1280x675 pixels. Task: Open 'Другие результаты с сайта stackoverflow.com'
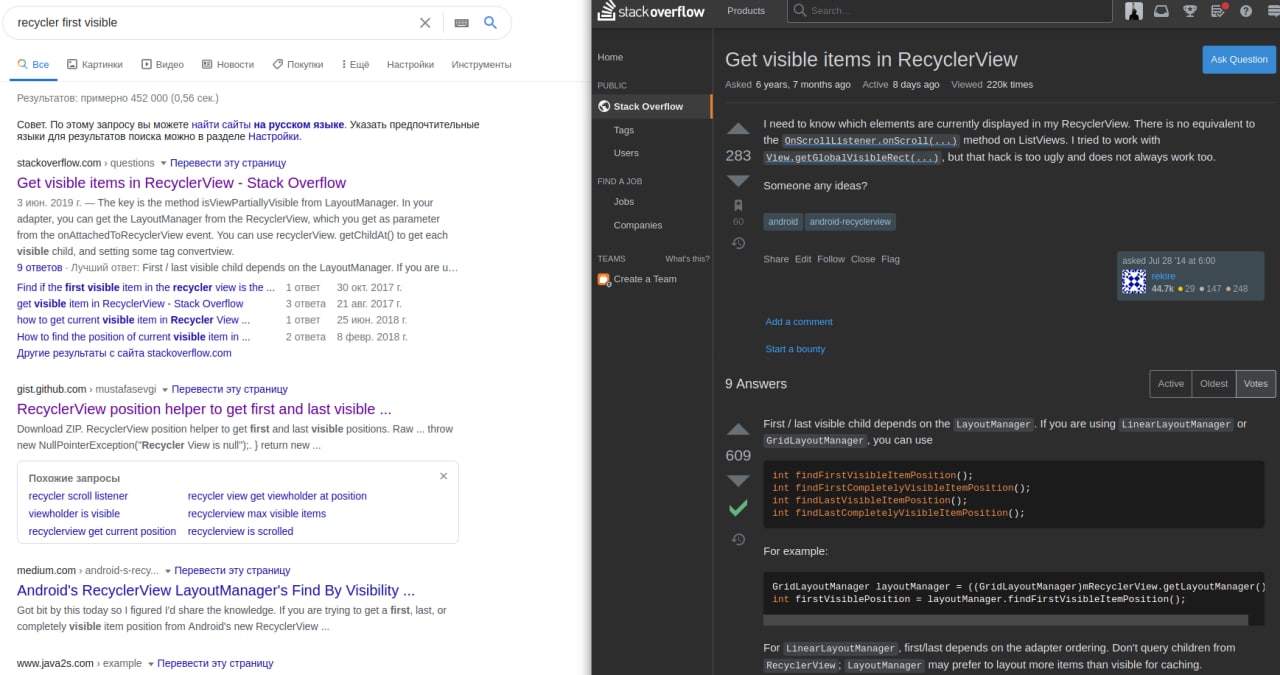pyautogui.click(x=124, y=353)
